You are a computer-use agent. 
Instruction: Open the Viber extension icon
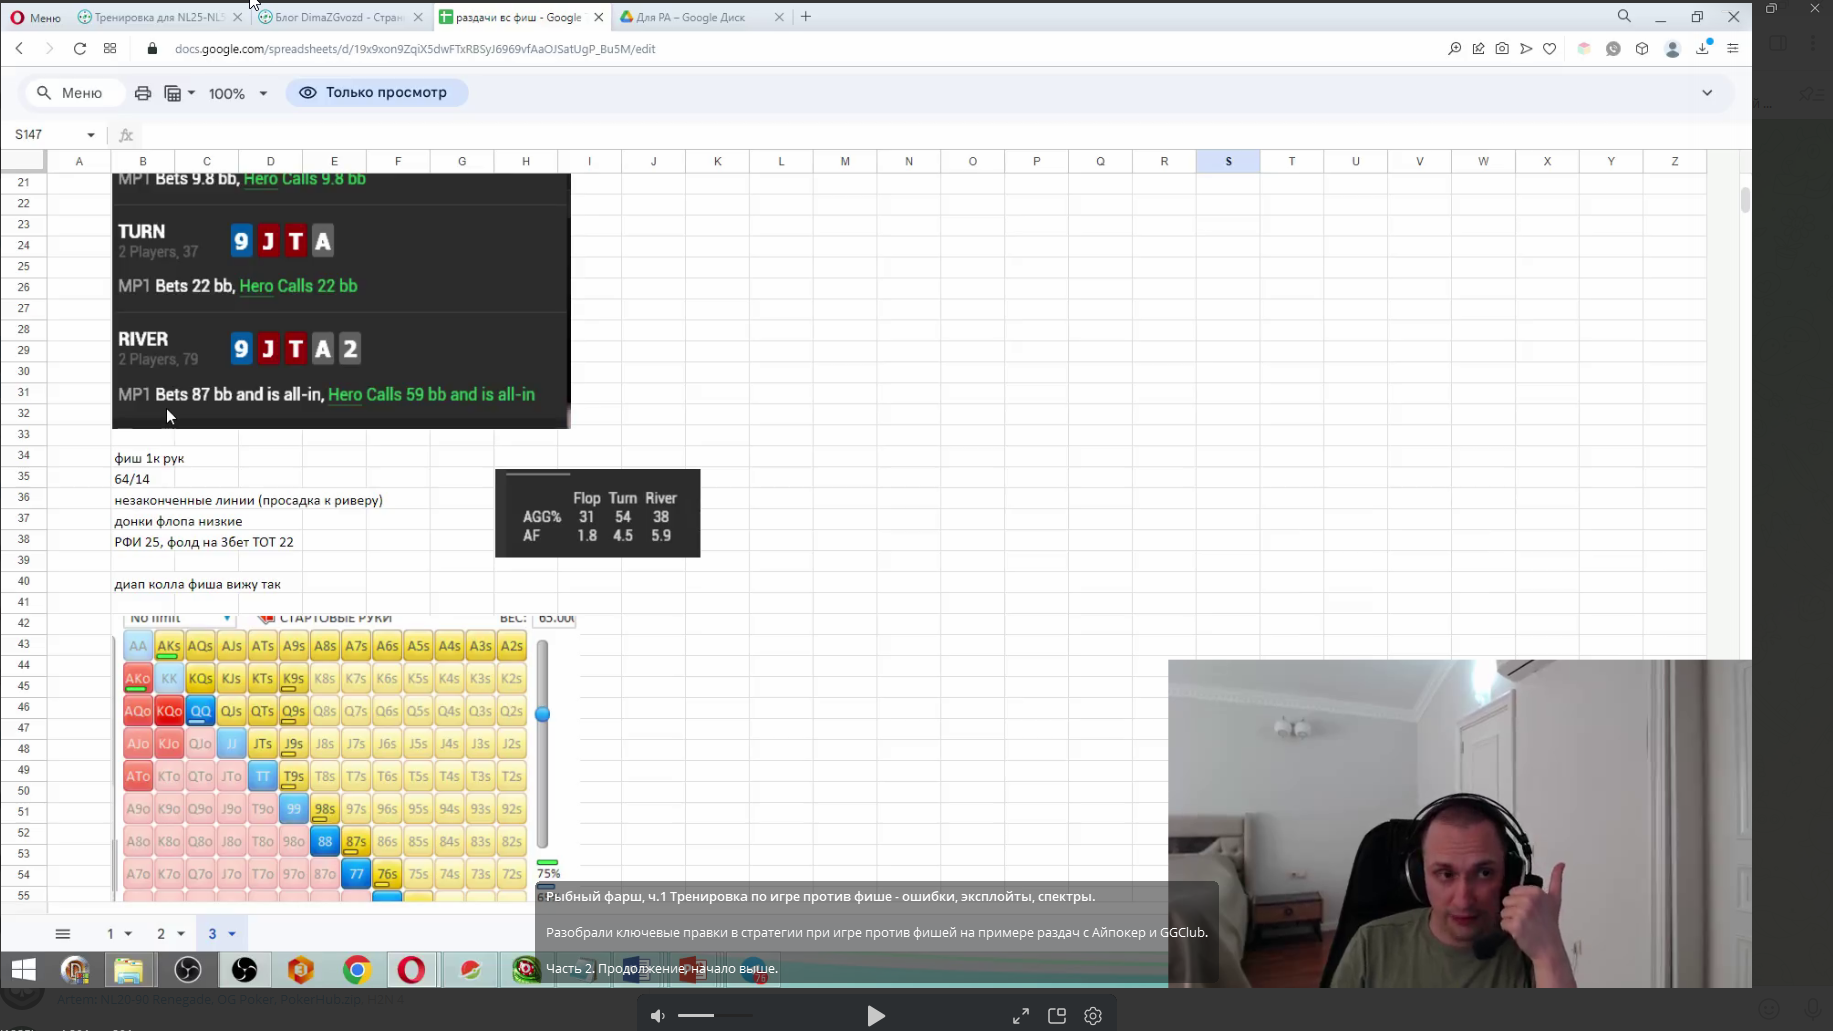point(1613,48)
